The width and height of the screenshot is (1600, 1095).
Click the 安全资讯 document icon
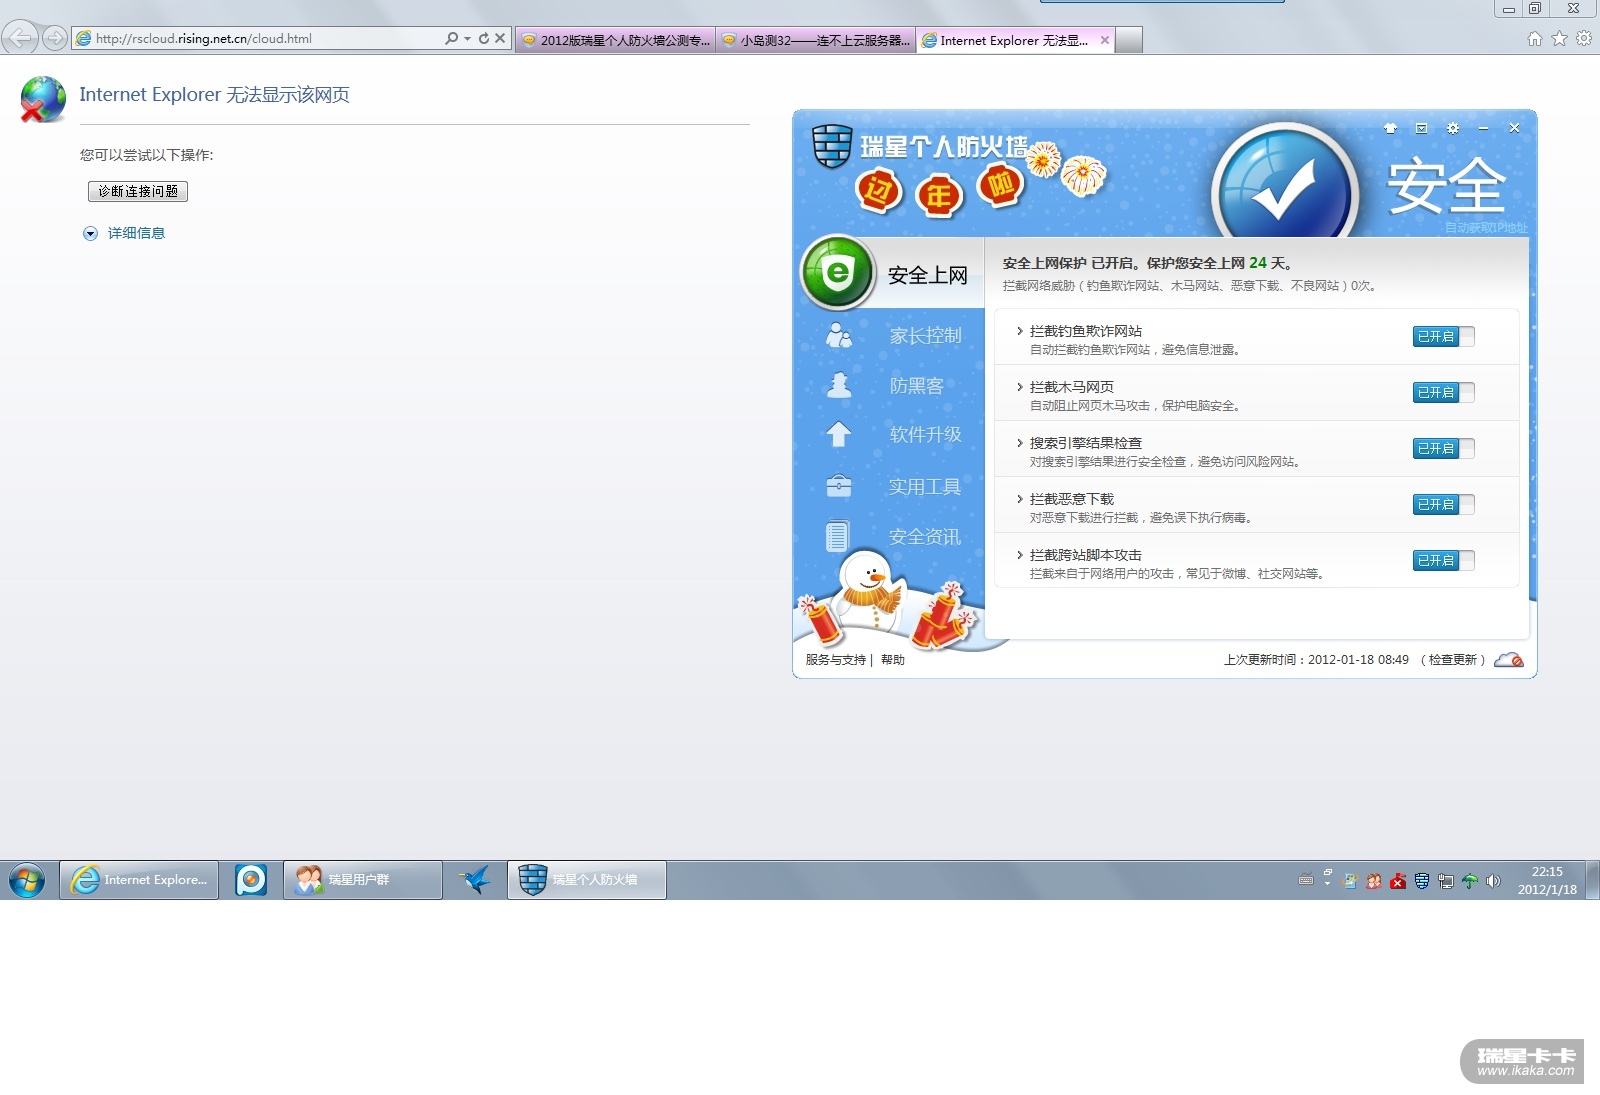point(837,537)
